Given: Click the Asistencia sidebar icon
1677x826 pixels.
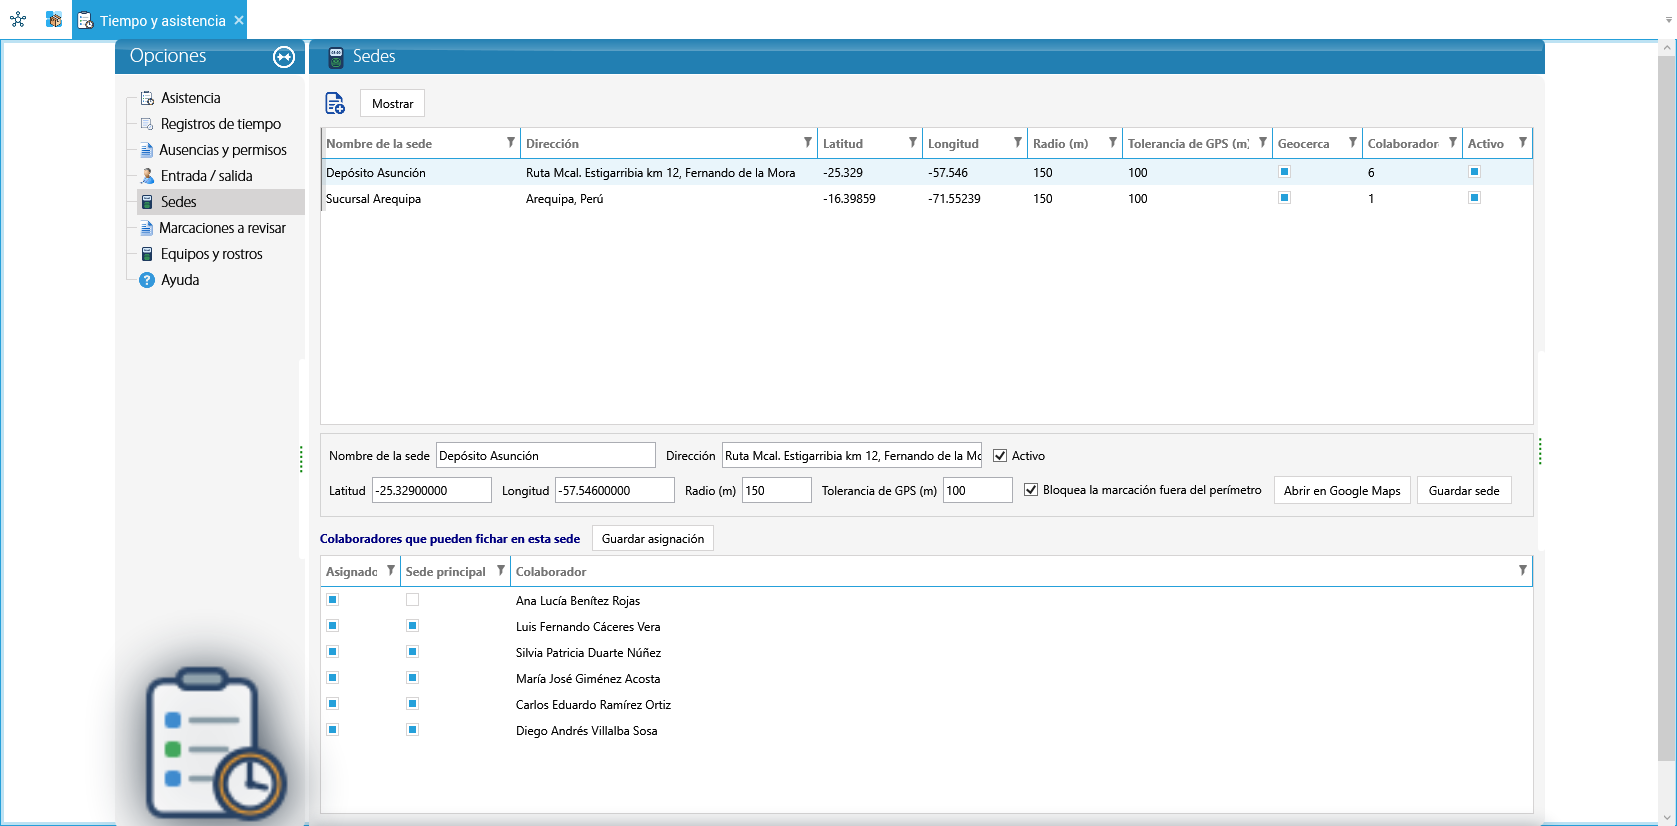Looking at the screenshot, I should coord(147,98).
